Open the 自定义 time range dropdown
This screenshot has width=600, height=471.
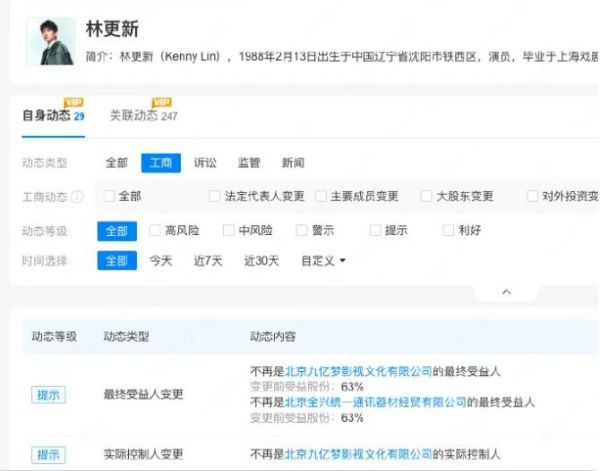323,261
